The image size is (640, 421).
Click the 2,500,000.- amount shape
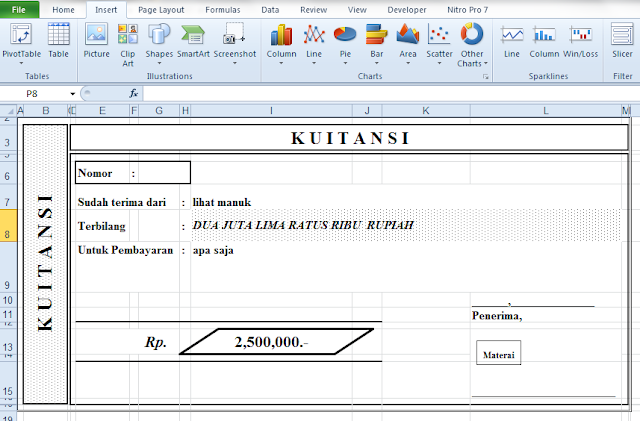click(x=277, y=341)
